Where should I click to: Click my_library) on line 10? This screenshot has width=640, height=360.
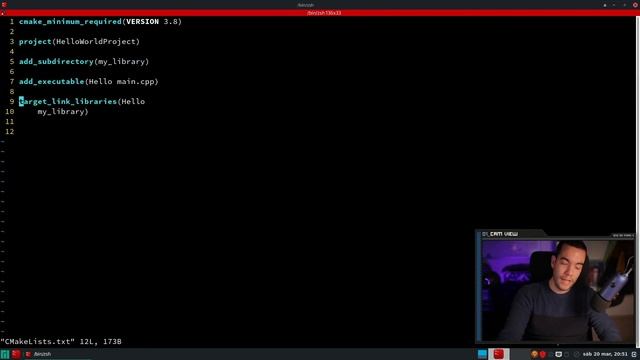(63, 111)
